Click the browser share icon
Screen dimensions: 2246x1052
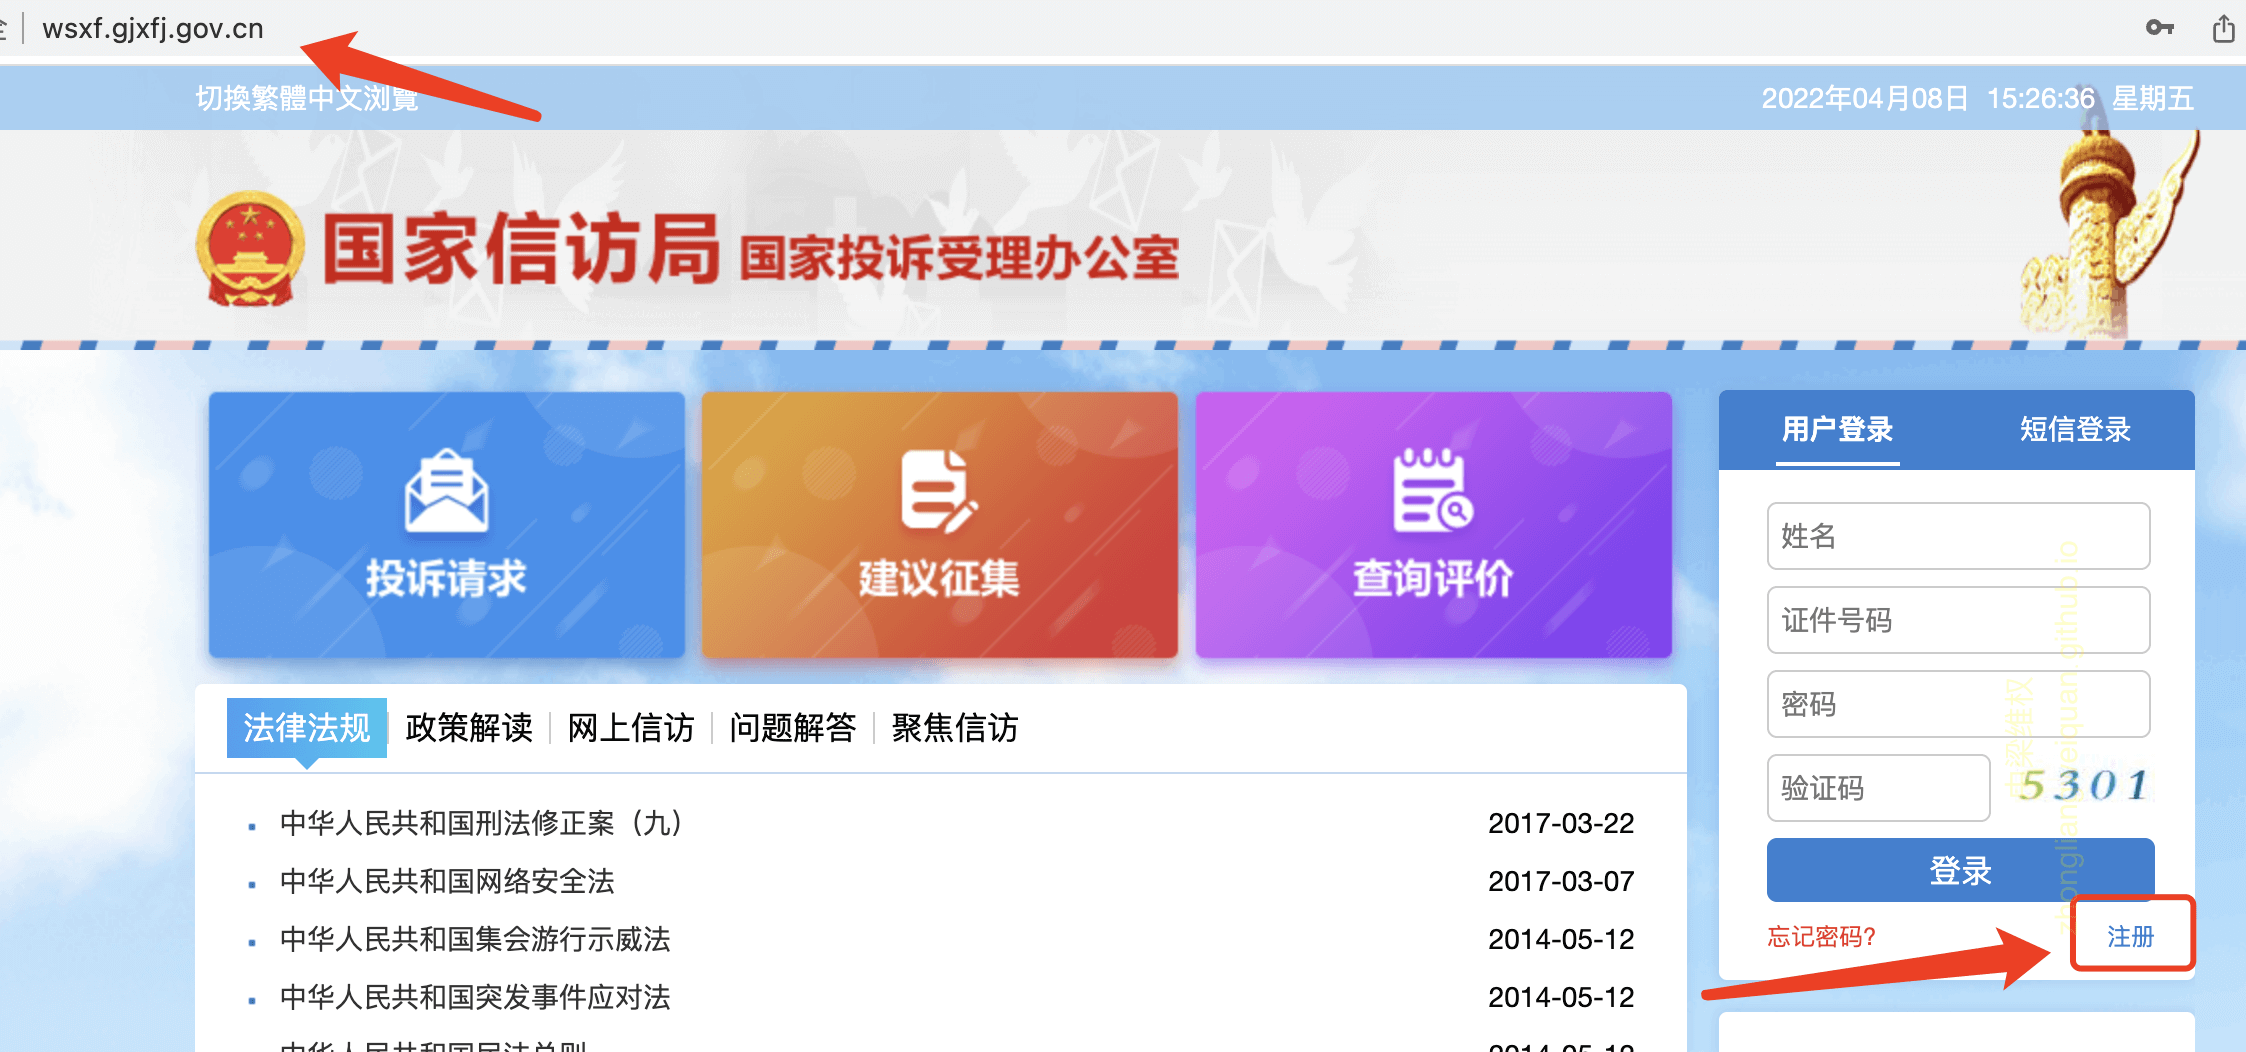[2223, 28]
